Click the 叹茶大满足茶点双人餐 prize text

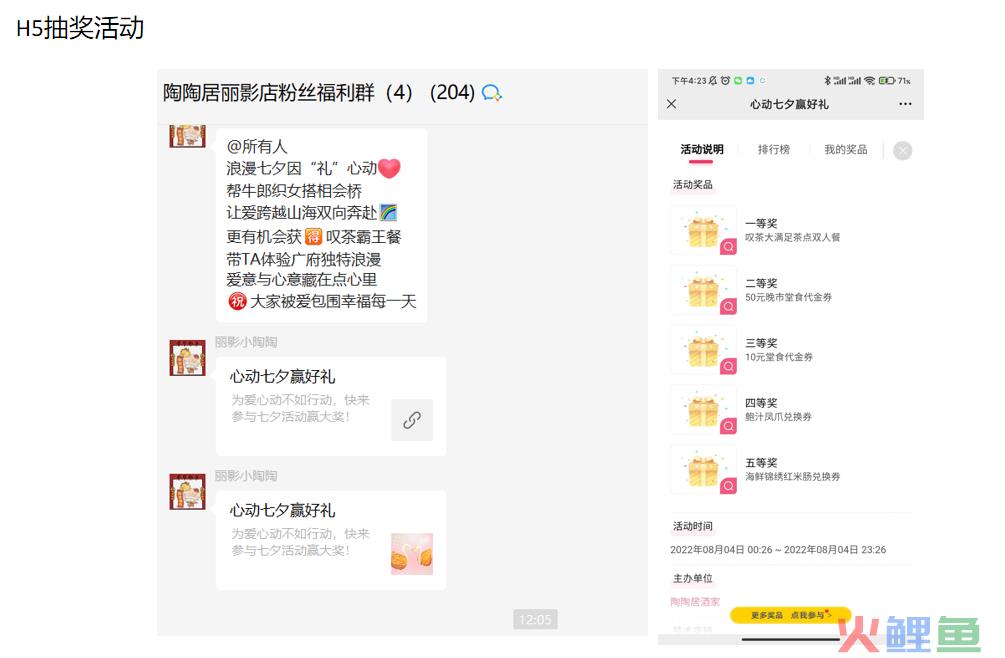[x=792, y=237]
